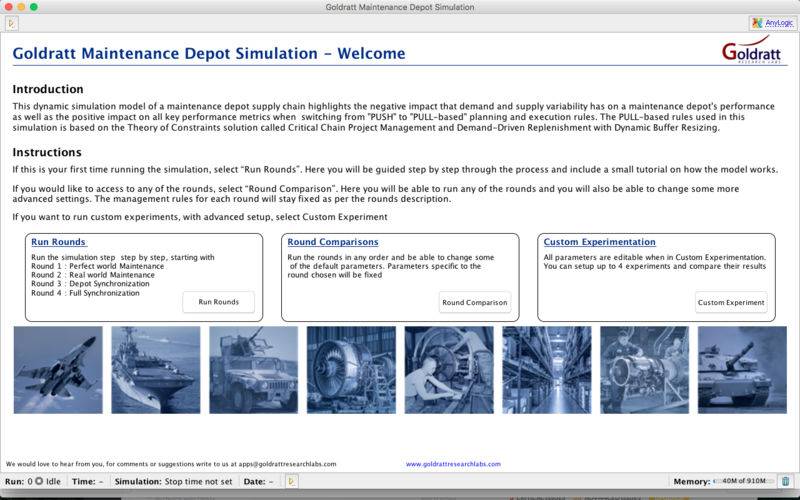Click the 'Round 1 : Perfect world Maintenance' text

coord(97,266)
